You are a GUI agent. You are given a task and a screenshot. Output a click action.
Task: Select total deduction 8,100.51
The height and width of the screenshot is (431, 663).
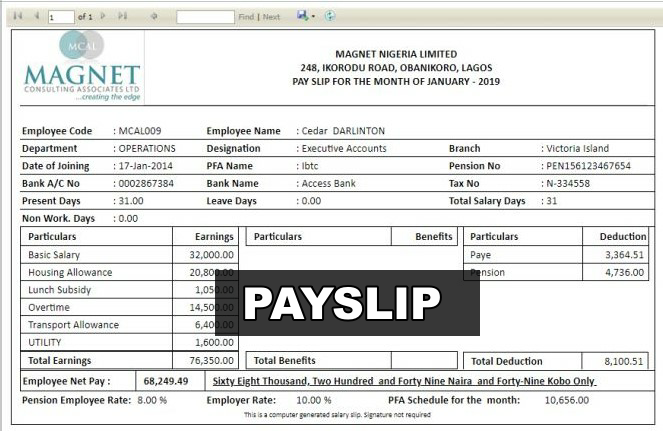[x=624, y=362]
